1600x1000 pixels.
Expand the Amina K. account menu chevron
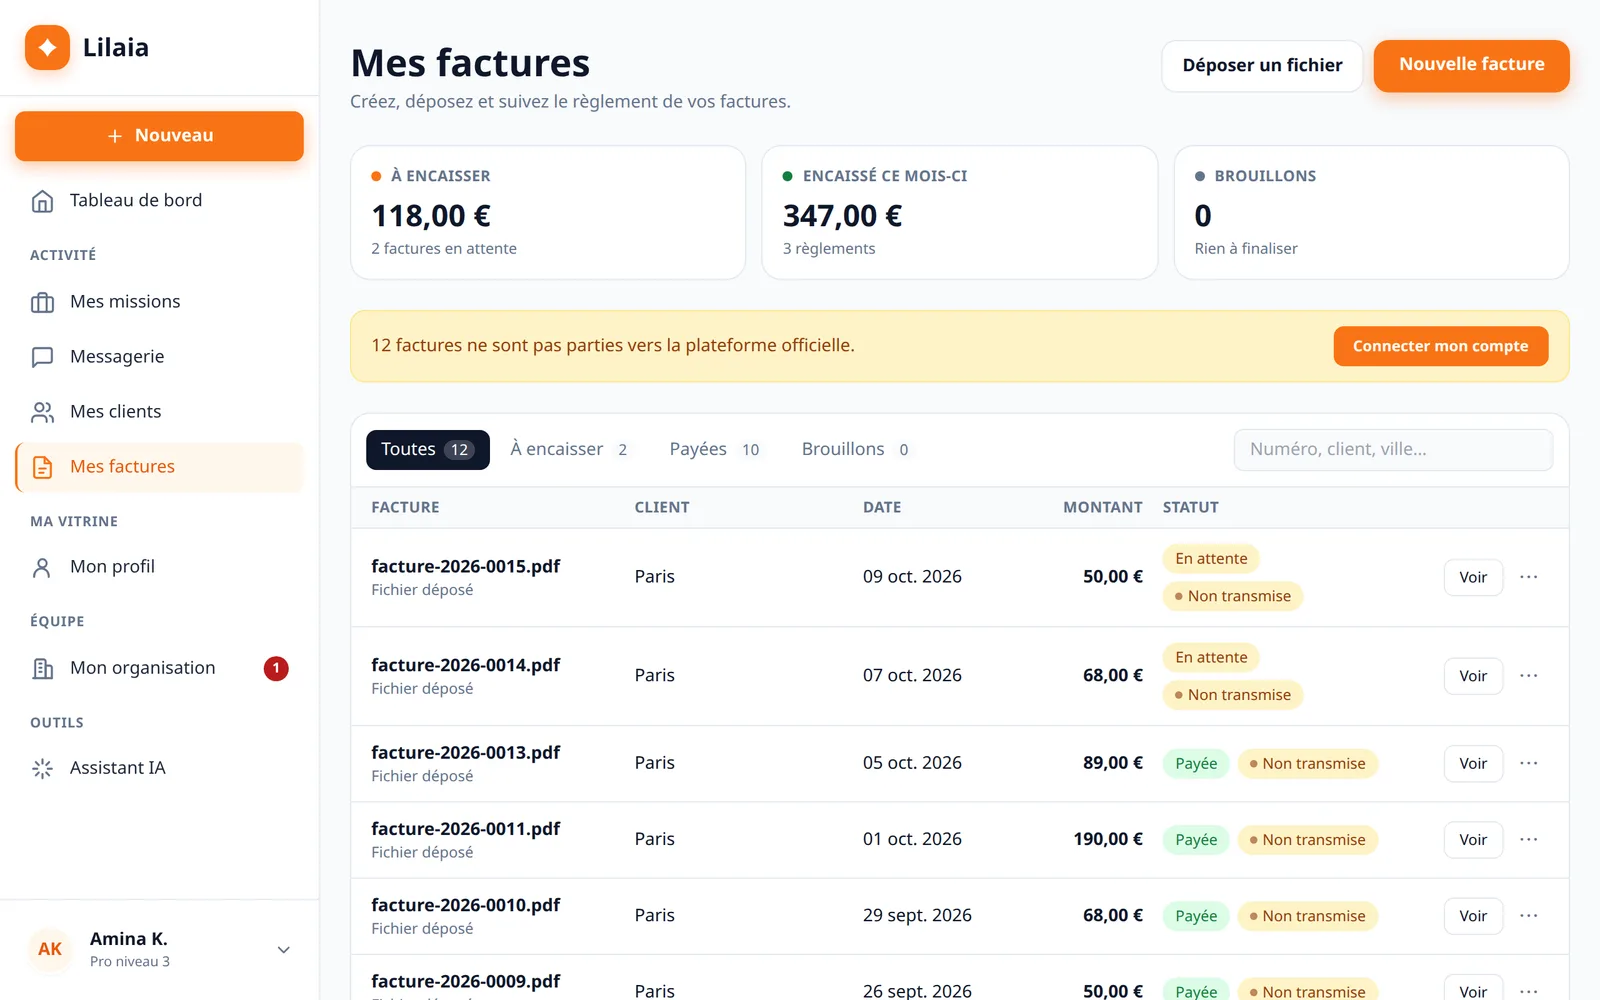[284, 950]
